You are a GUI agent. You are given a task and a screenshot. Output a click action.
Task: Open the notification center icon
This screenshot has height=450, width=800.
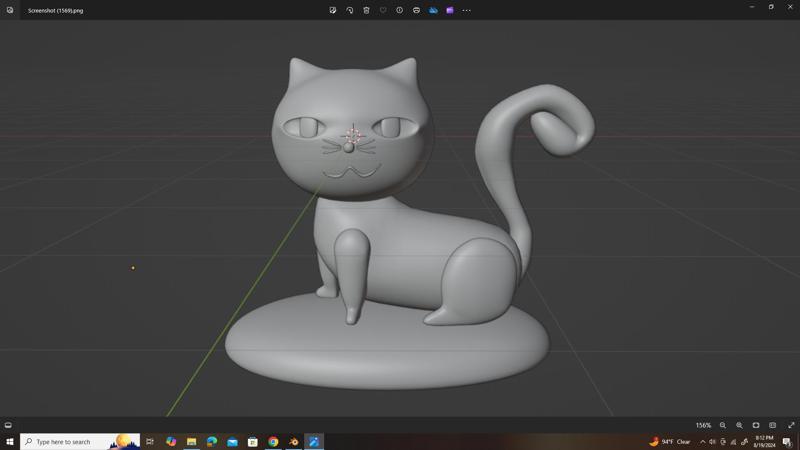pos(787,442)
